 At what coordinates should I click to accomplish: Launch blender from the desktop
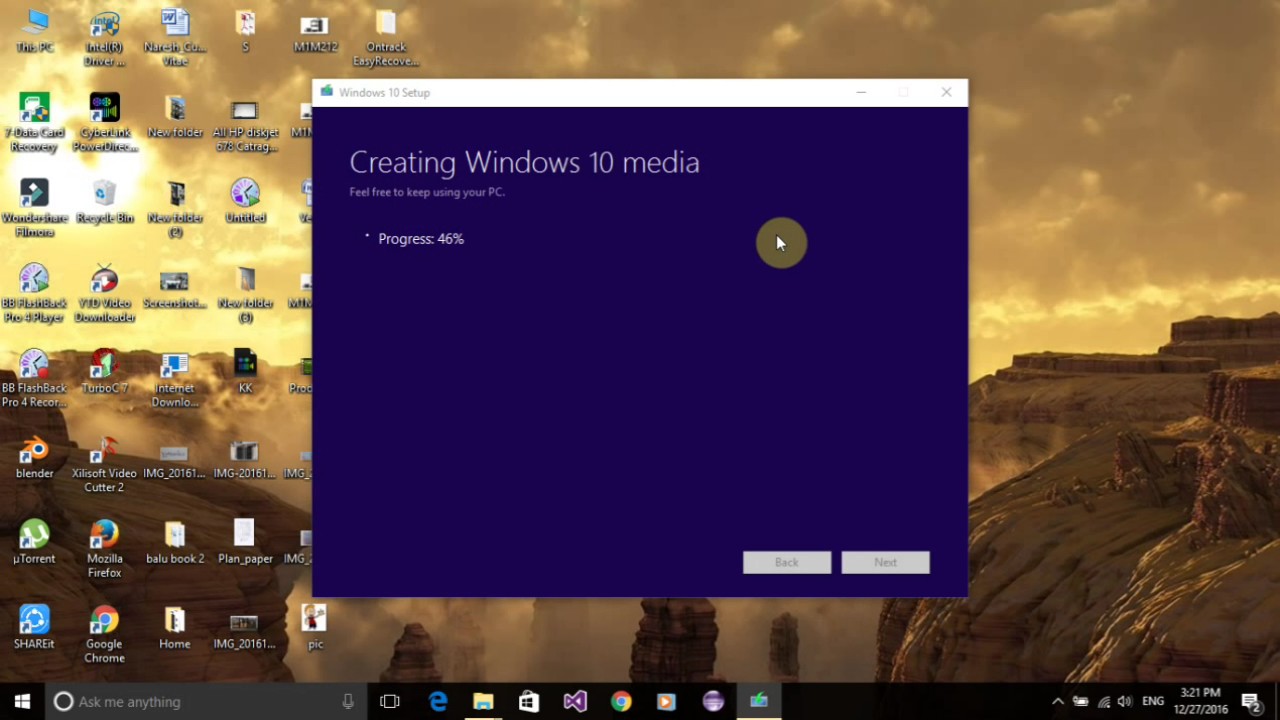tap(35, 456)
